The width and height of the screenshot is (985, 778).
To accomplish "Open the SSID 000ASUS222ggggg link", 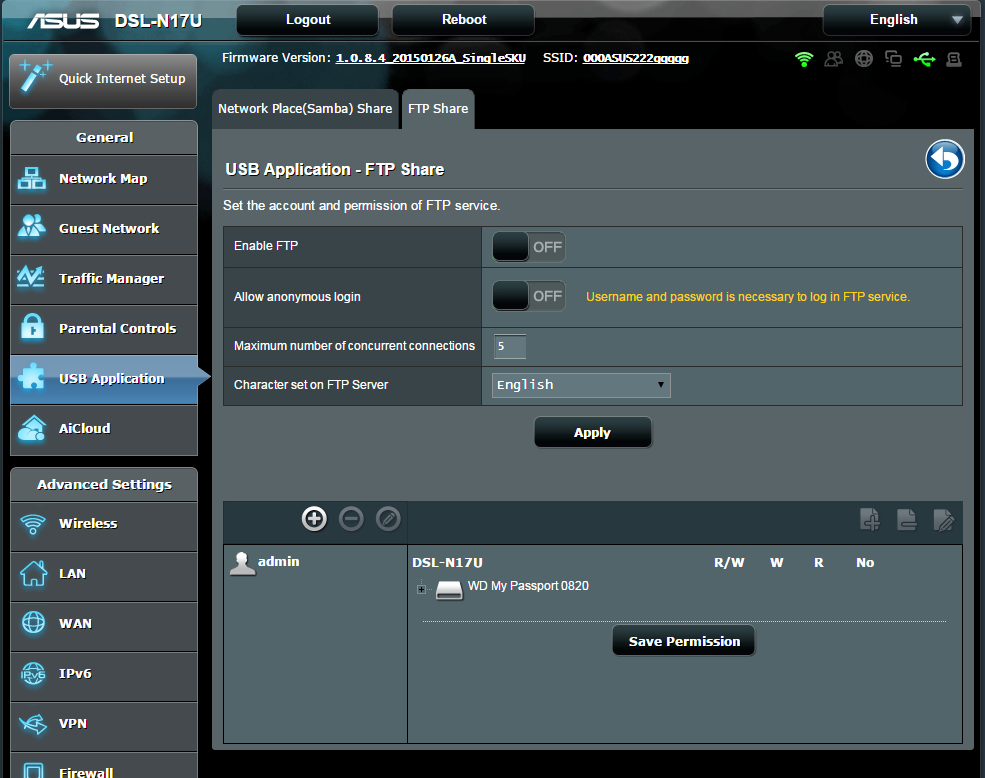I will (636, 58).
